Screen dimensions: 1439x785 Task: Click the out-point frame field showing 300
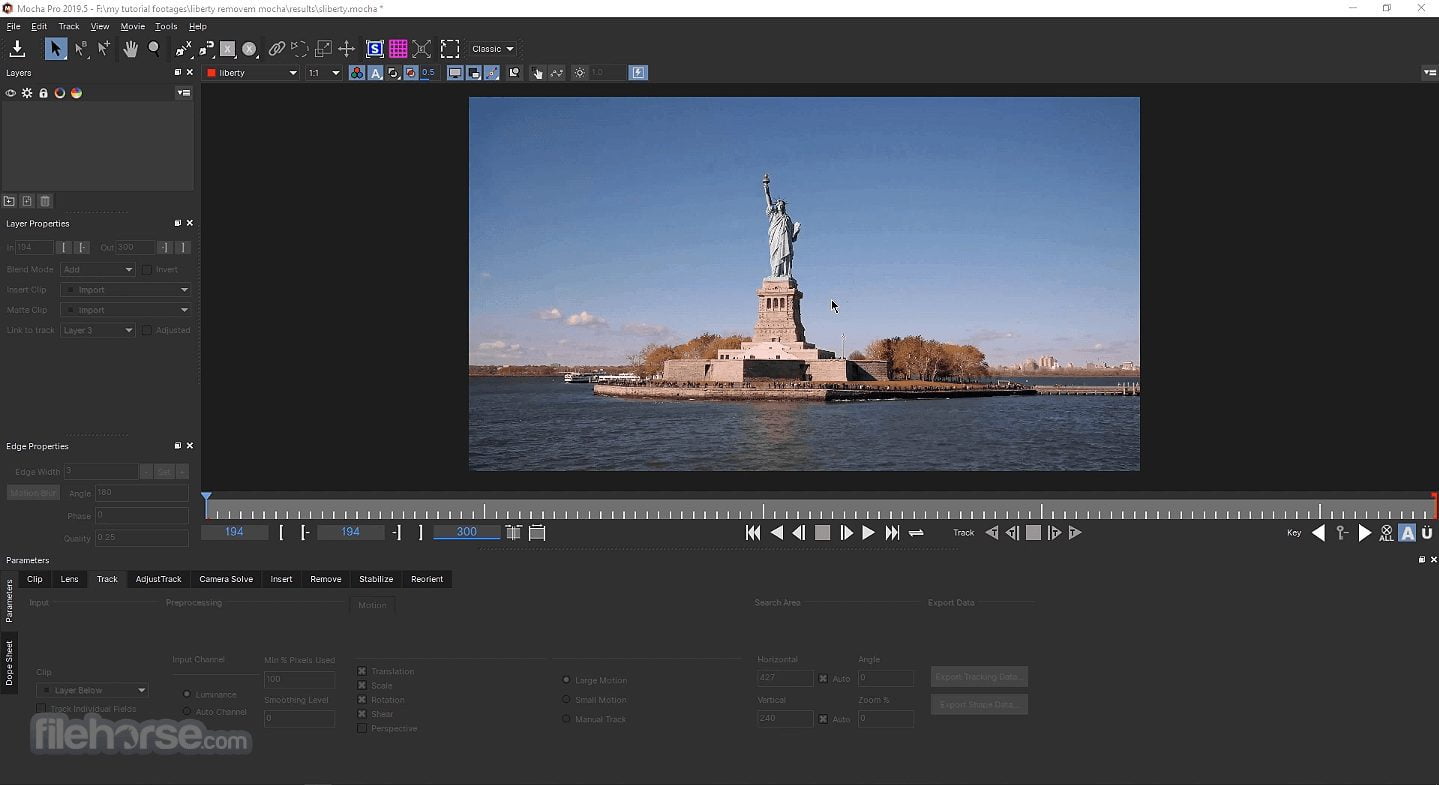(466, 532)
